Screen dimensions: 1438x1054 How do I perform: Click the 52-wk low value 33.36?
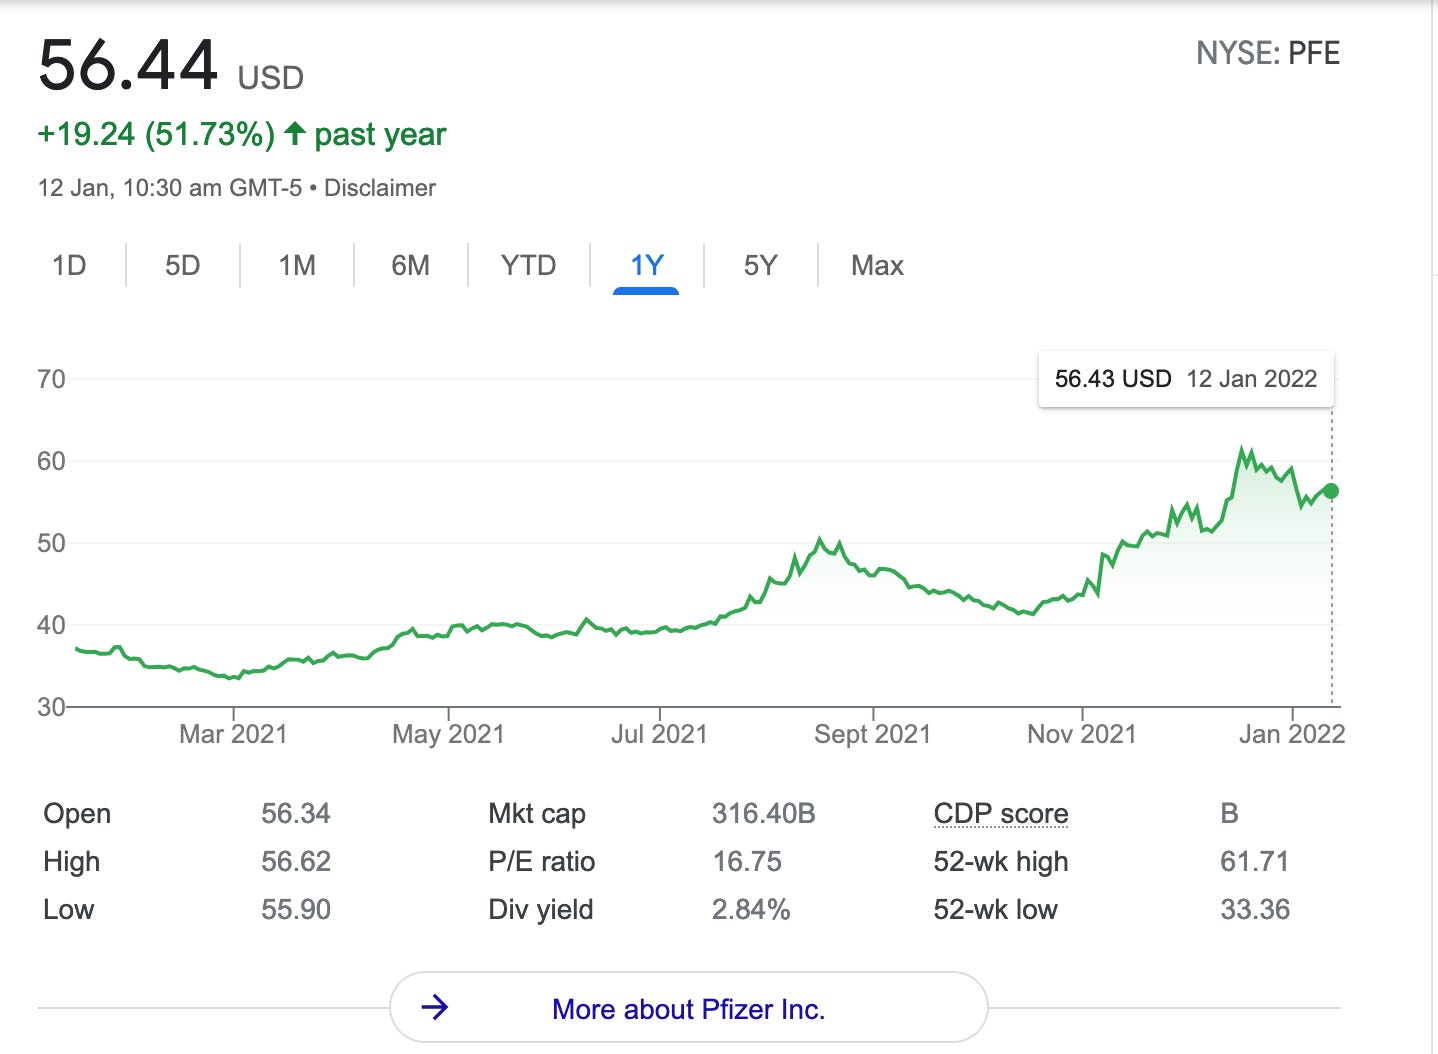click(1255, 910)
